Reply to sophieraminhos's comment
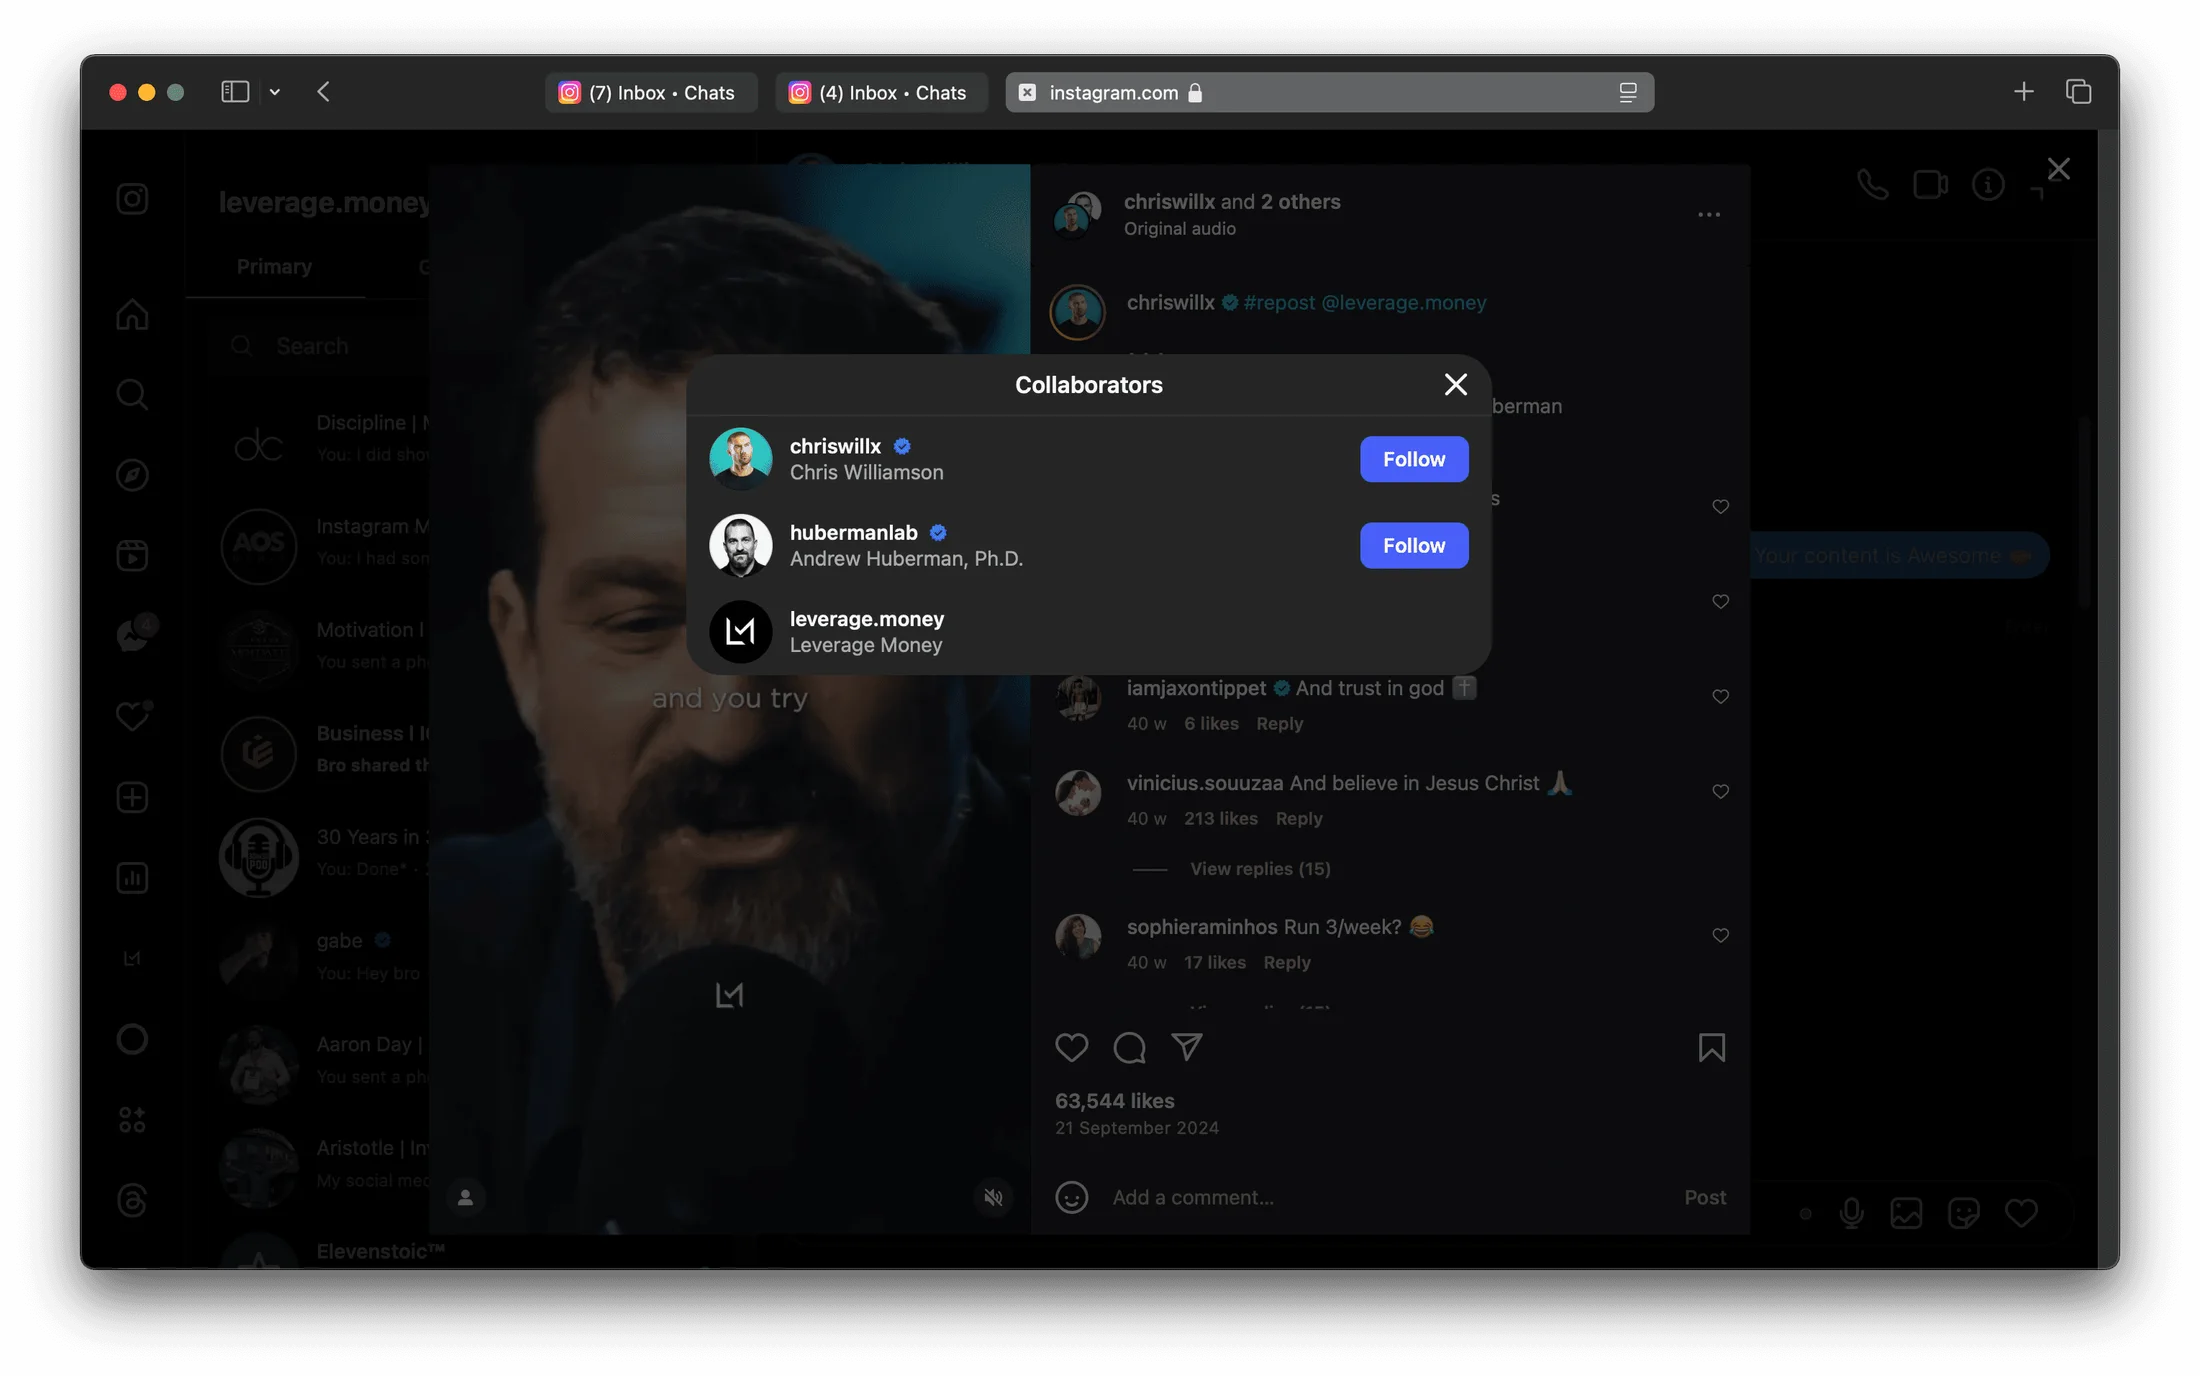Viewport: 2200px width, 1376px height. (x=1286, y=962)
